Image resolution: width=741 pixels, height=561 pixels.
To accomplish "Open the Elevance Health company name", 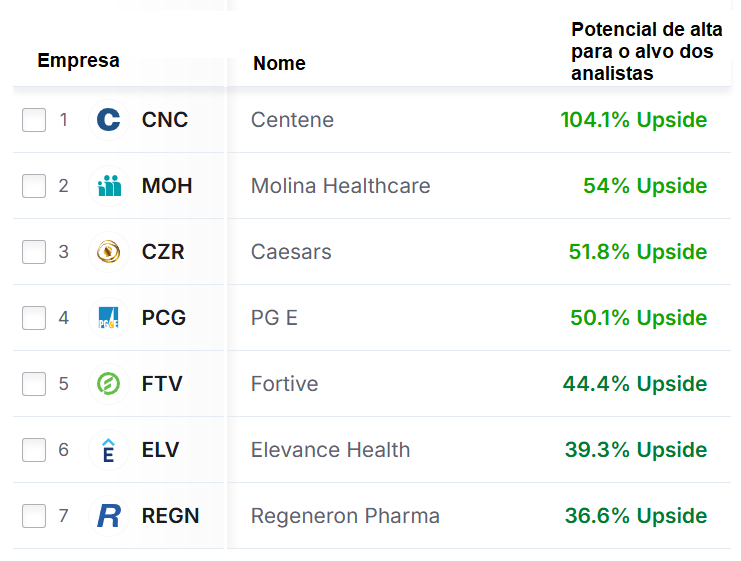I will (x=330, y=450).
